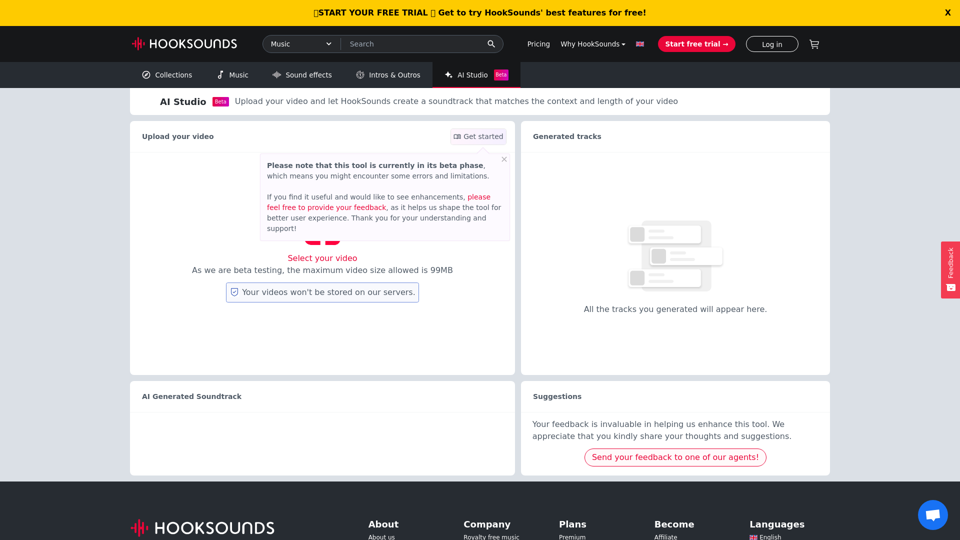This screenshot has width=960, height=540.
Task: Go to Intros & Outros tab
Action: pyautogui.click(x=388, y=75)
